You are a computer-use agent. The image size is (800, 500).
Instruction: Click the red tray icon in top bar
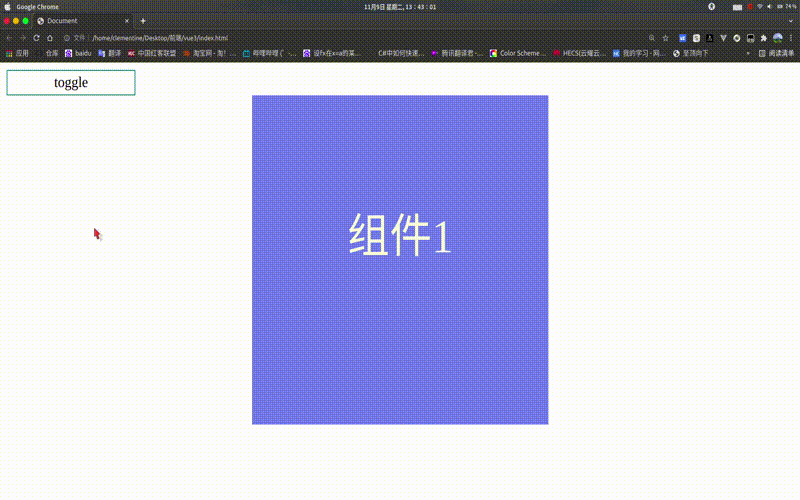[x=751, y=7]
